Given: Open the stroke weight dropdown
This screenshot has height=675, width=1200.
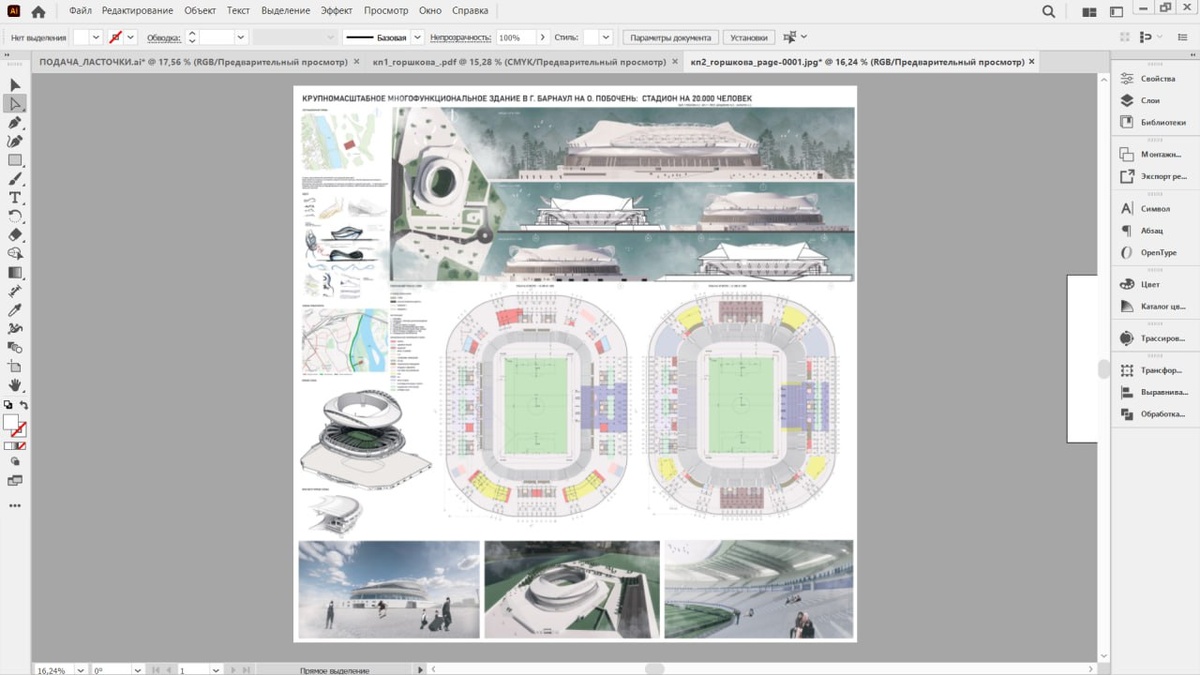Looking at the screenshot, I should (240, 37).
